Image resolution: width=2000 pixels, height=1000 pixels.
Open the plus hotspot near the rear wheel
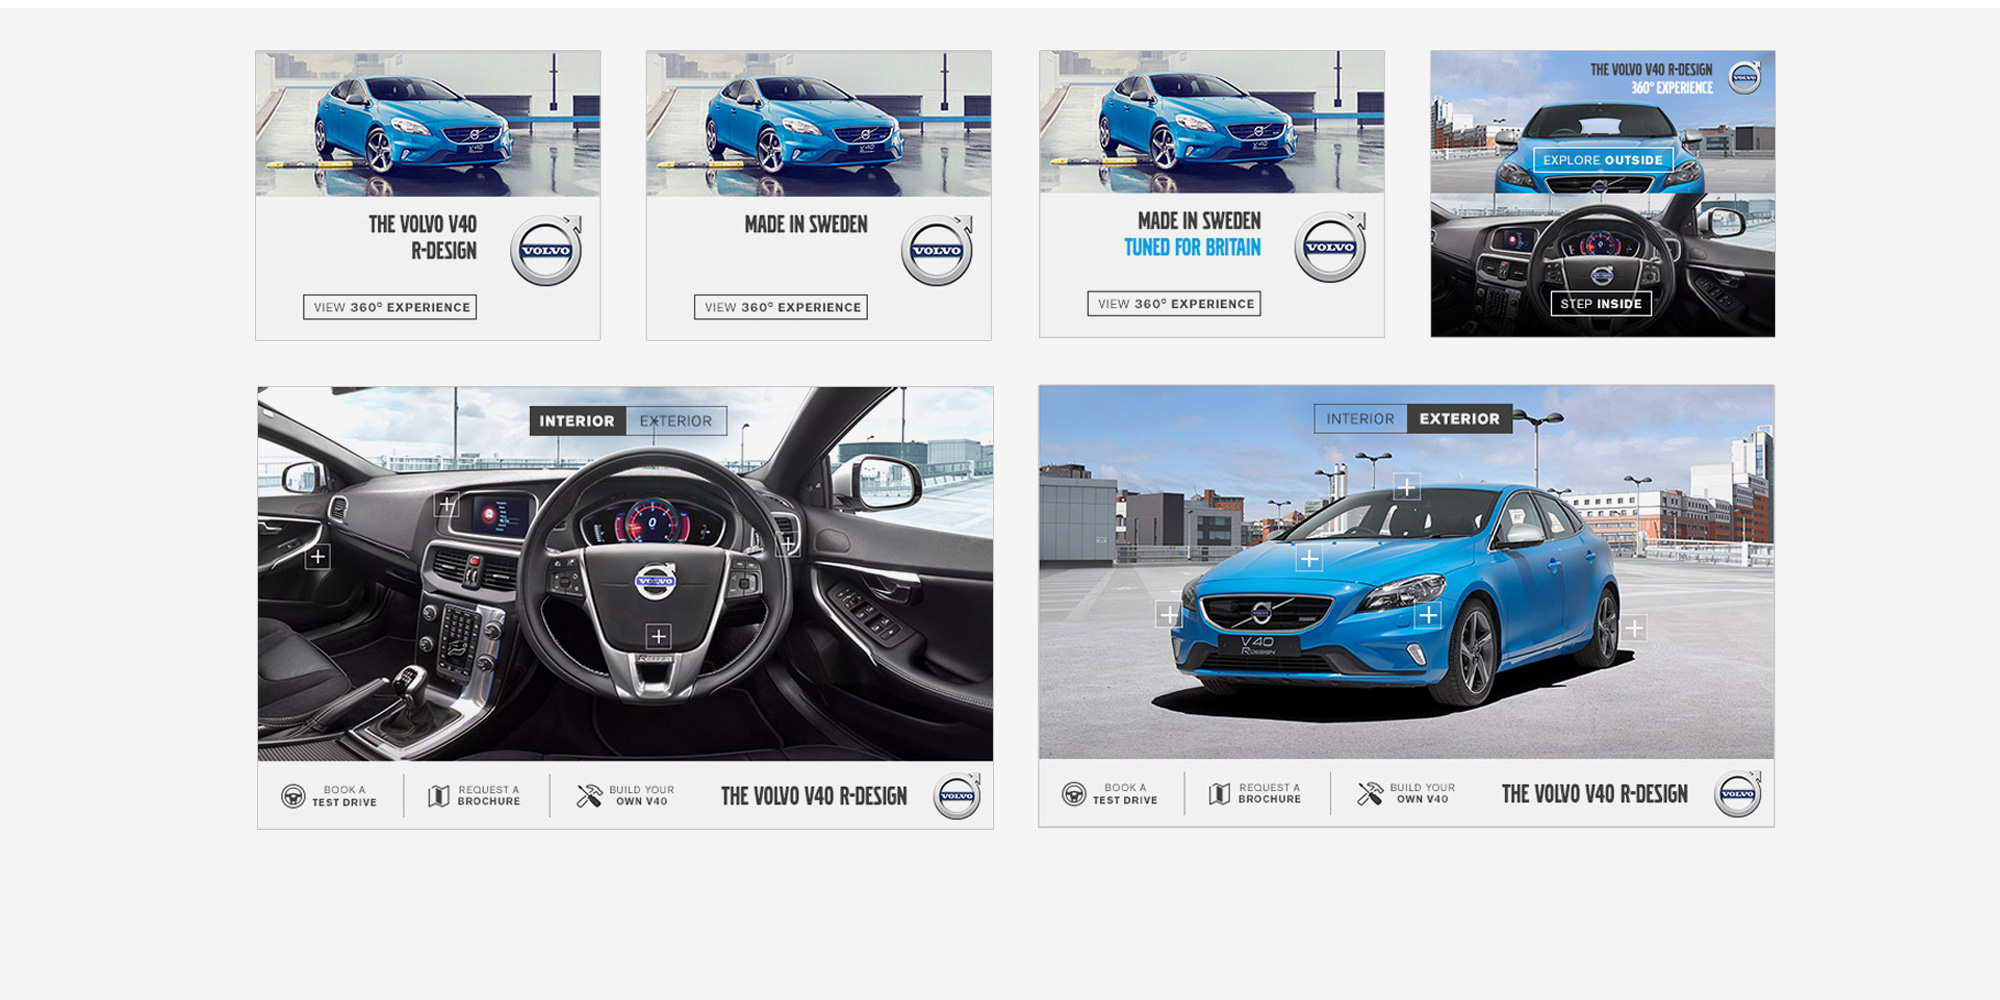click(x=1634, y=628)
